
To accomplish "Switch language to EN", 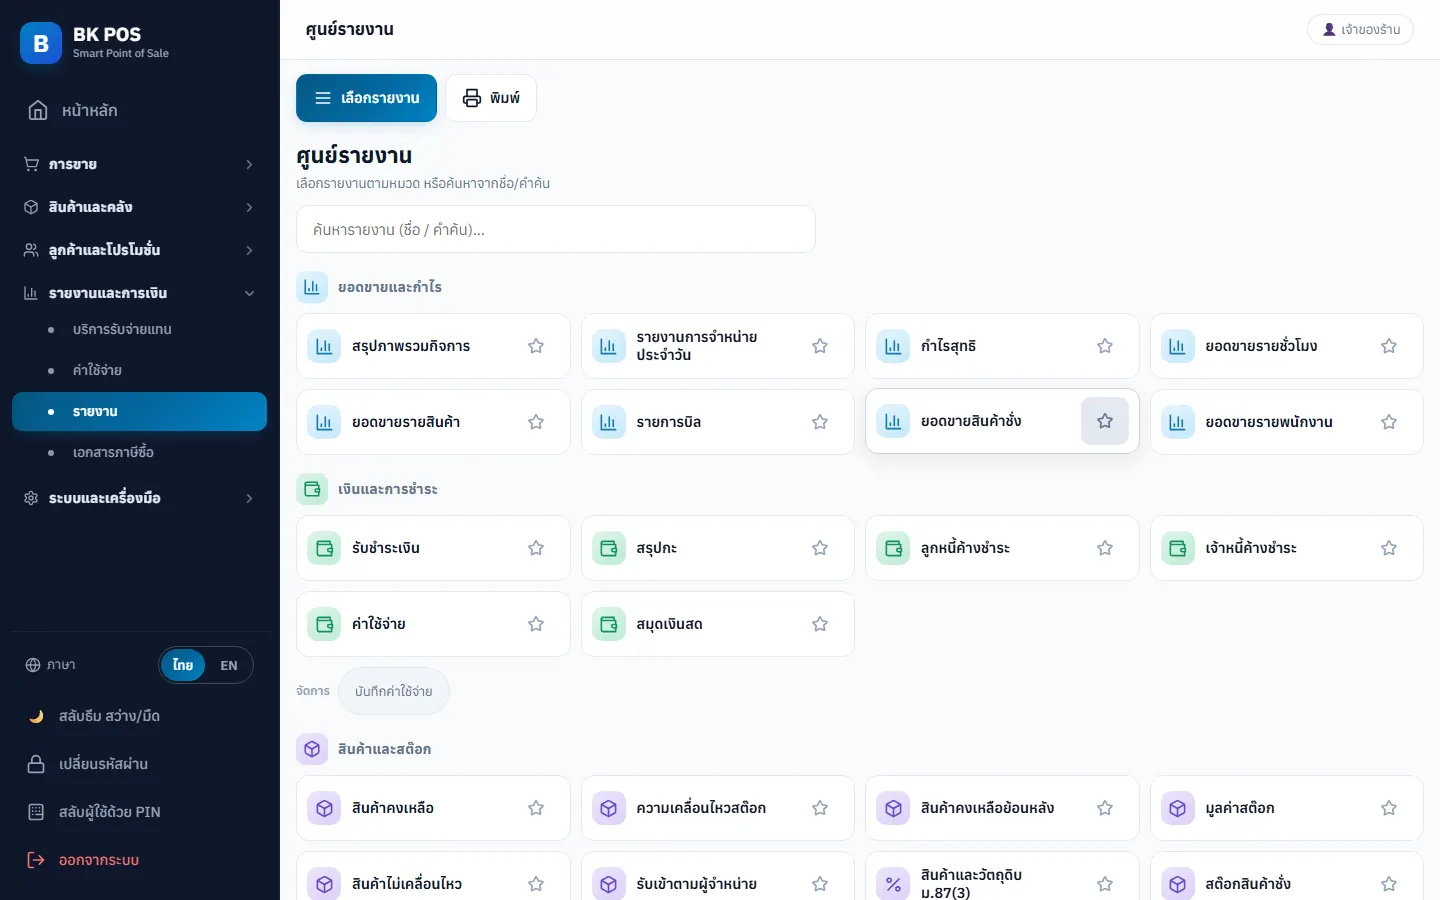I will tap(229, 665).
